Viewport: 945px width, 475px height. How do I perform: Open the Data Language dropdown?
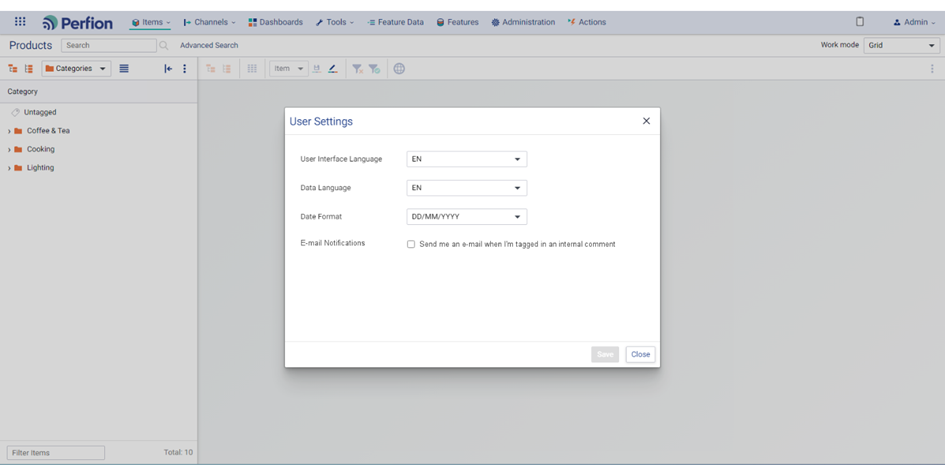tap(466, 188)
